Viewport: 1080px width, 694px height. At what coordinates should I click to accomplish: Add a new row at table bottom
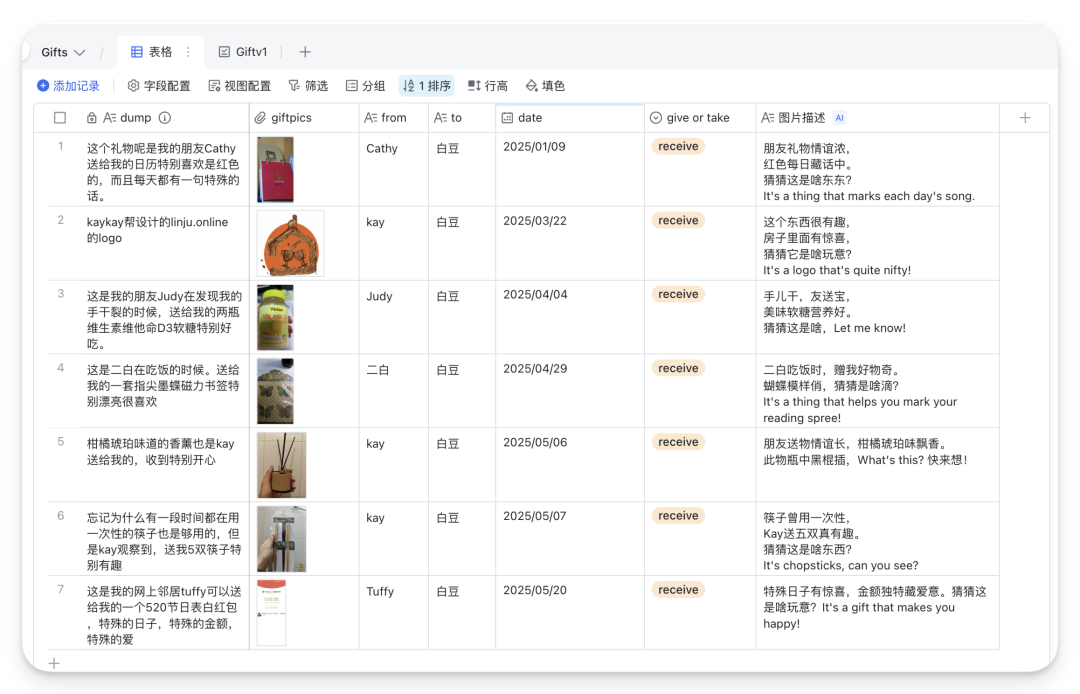click(54, 664)
